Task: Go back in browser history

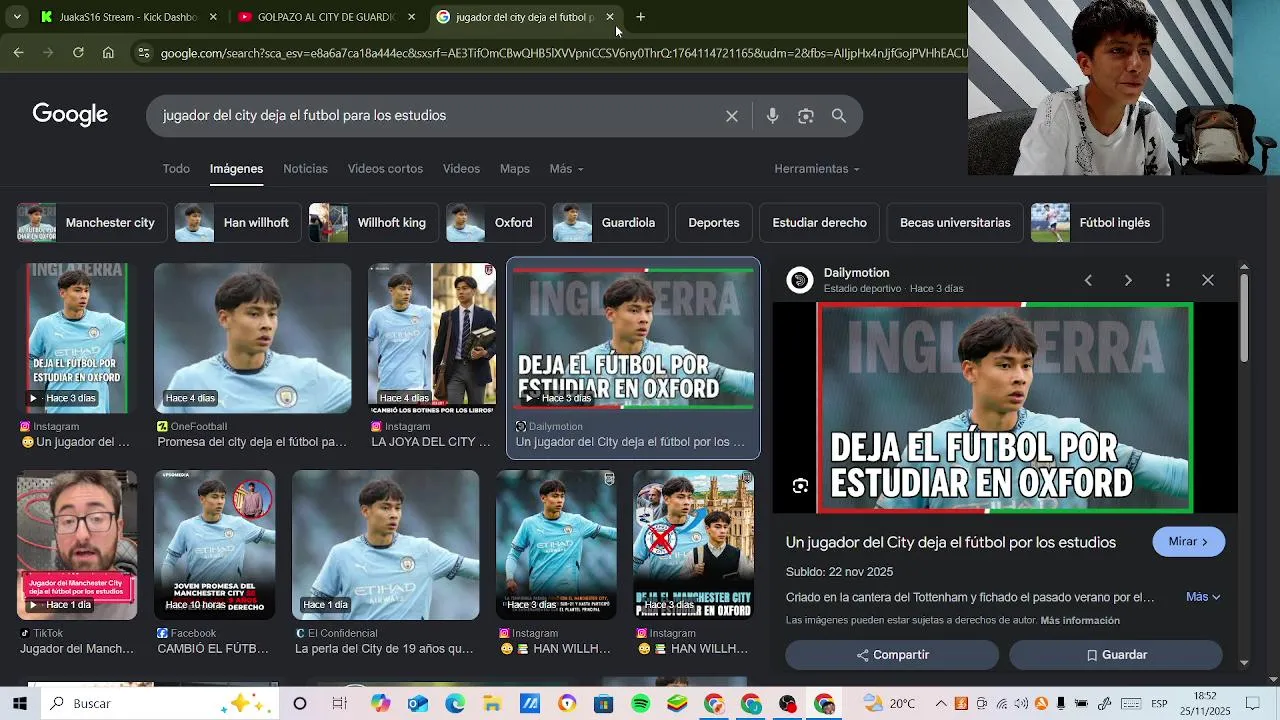Action: point(18,53)
